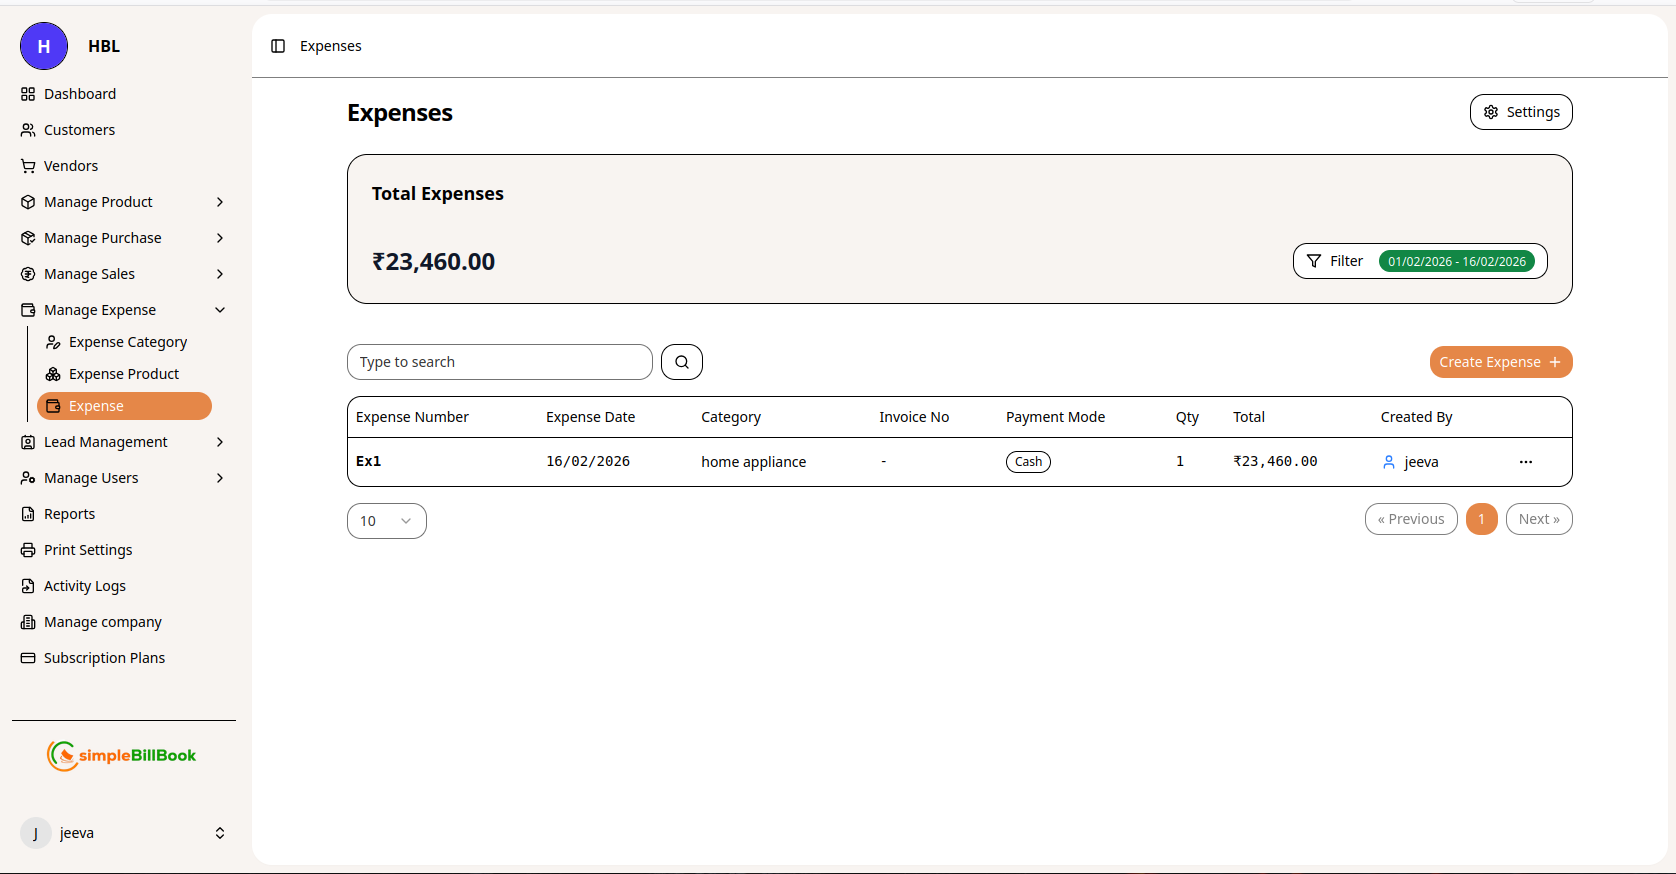Navigate to Activity Logs

coord(85,586)
